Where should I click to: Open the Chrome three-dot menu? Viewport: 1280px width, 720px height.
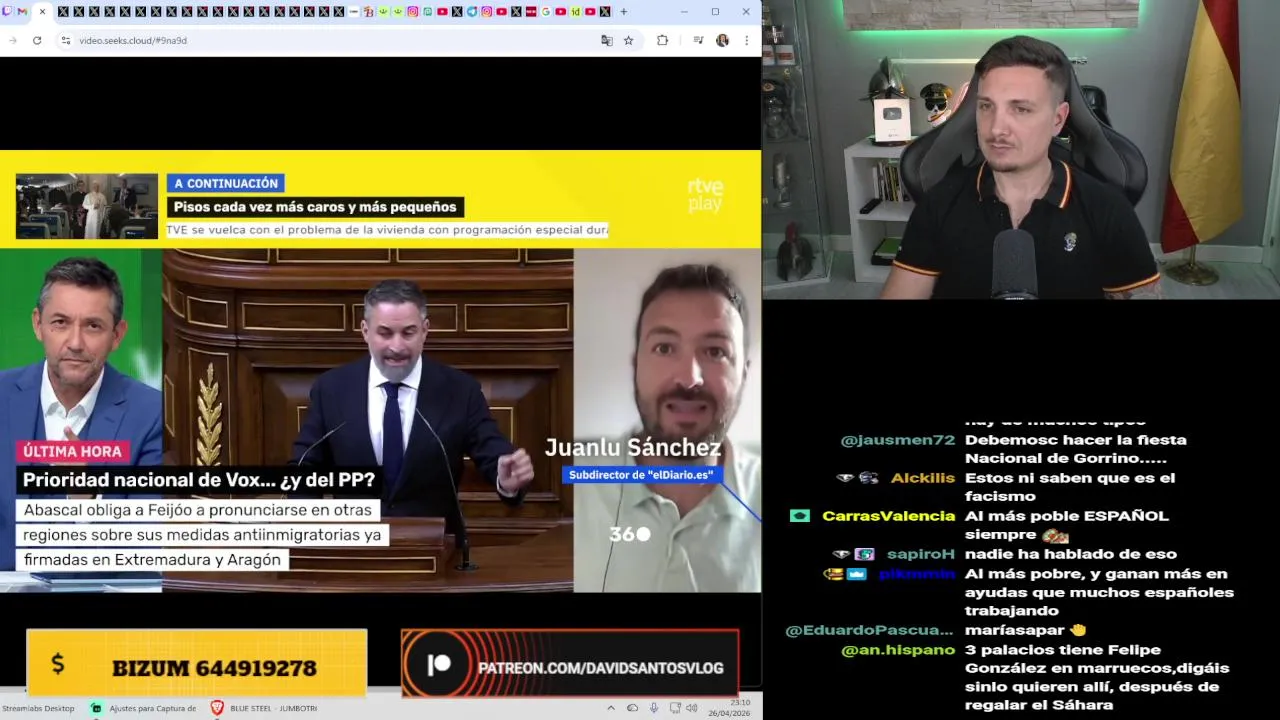click(746, 40)
